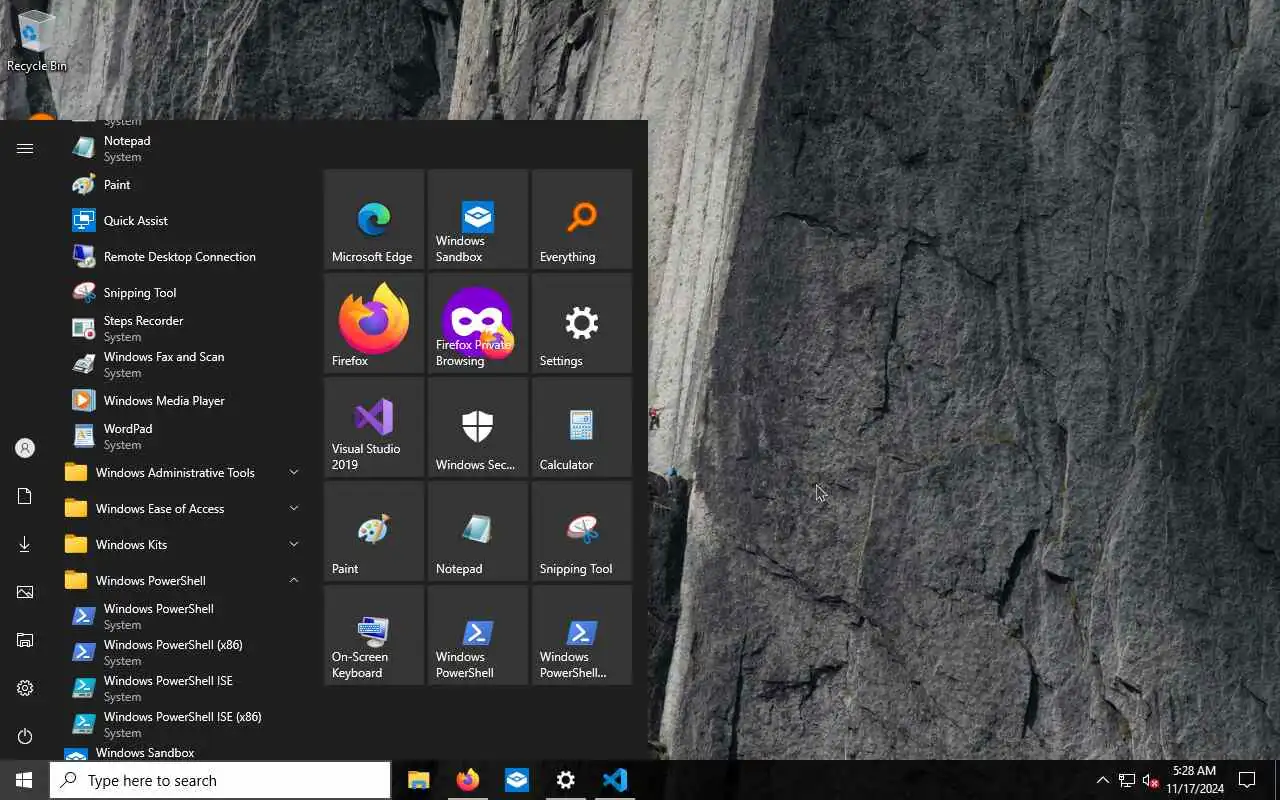The image size is (1280, 800).
Task: Open the Action Center notifications icon
Action: pos(1247,780)
